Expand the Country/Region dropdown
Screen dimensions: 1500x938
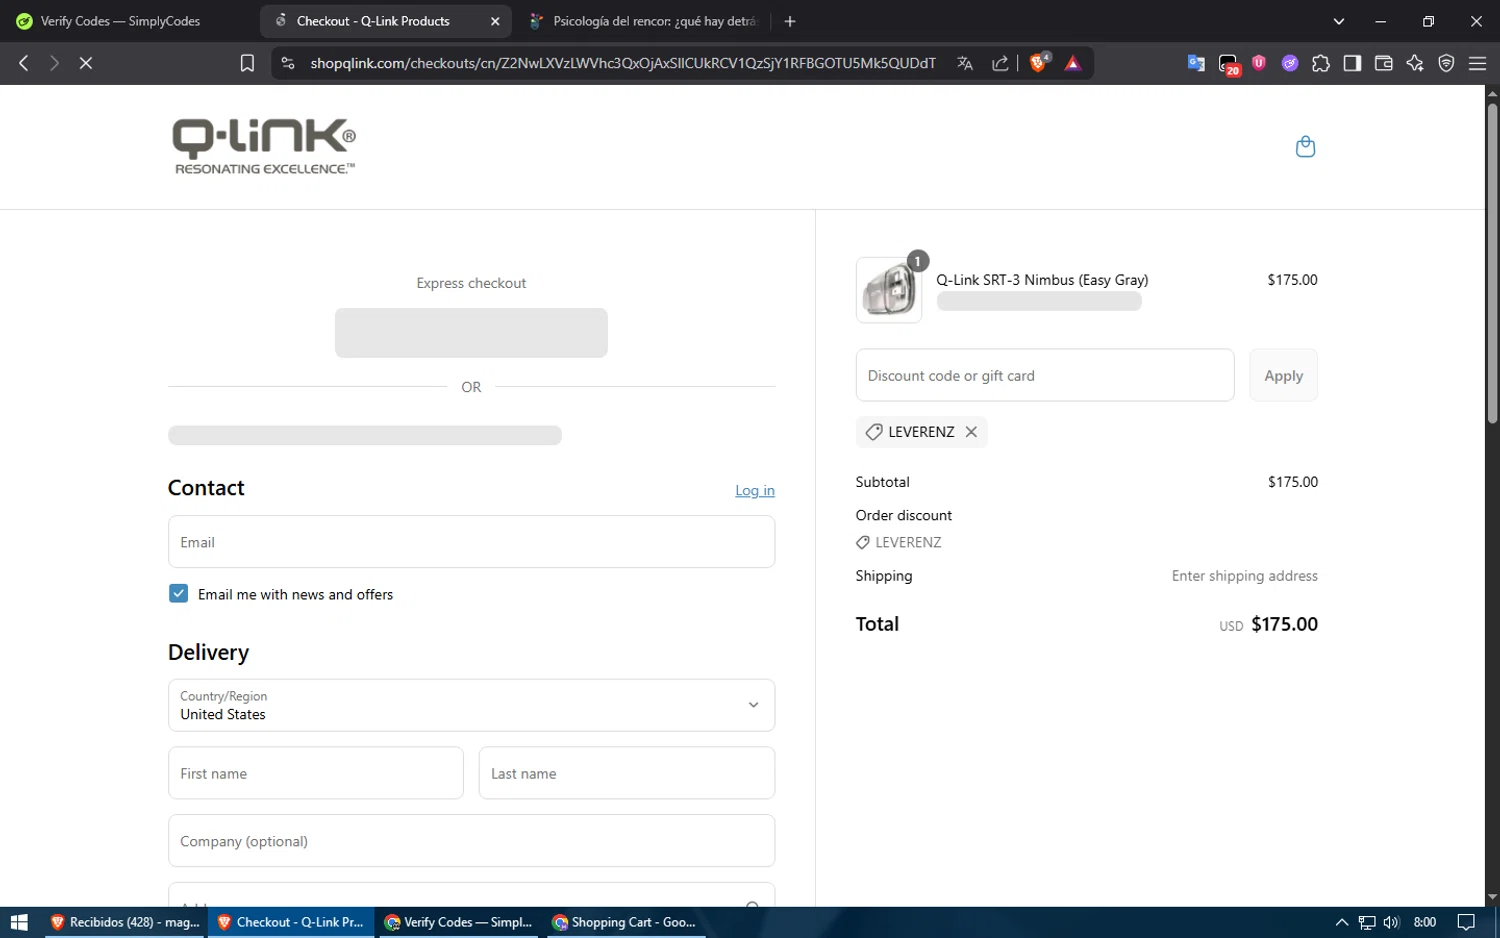(x=471, y=705)
